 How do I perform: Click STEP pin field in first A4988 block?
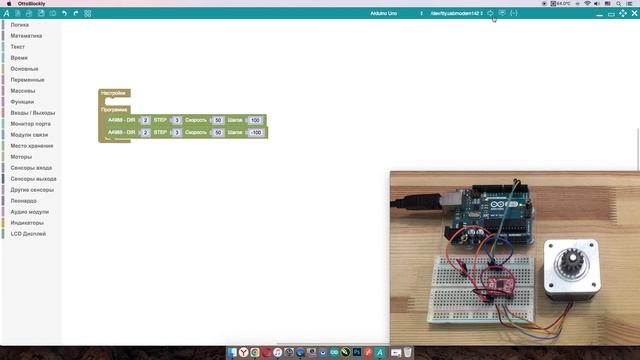[177, 120]
